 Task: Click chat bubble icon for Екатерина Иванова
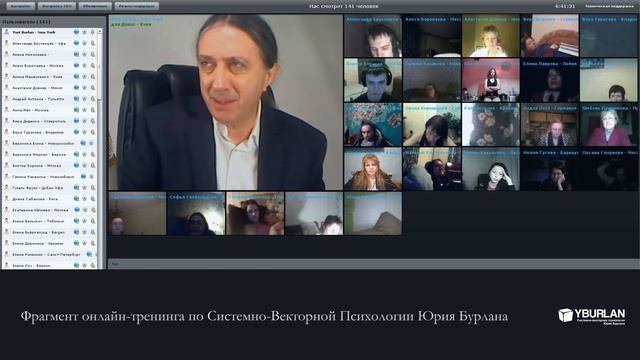tap(76, 210)
